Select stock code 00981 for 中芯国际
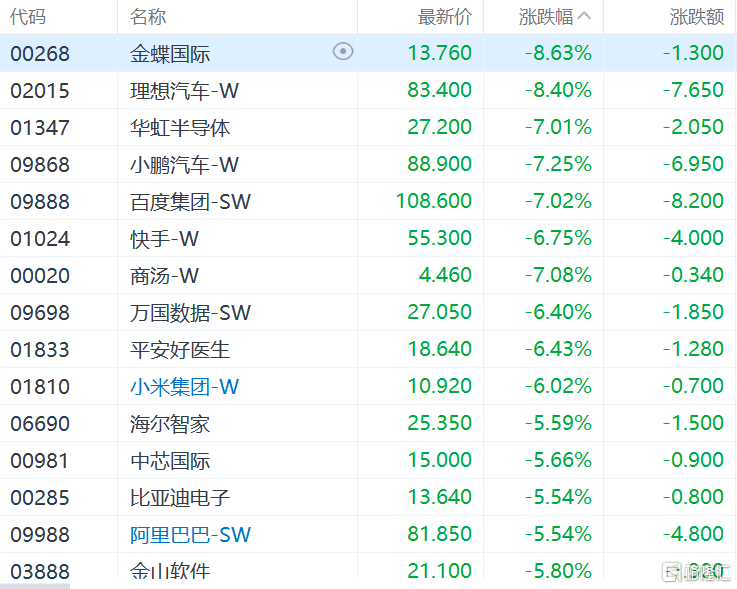This screenshot has width=737, height=589. 40,460
